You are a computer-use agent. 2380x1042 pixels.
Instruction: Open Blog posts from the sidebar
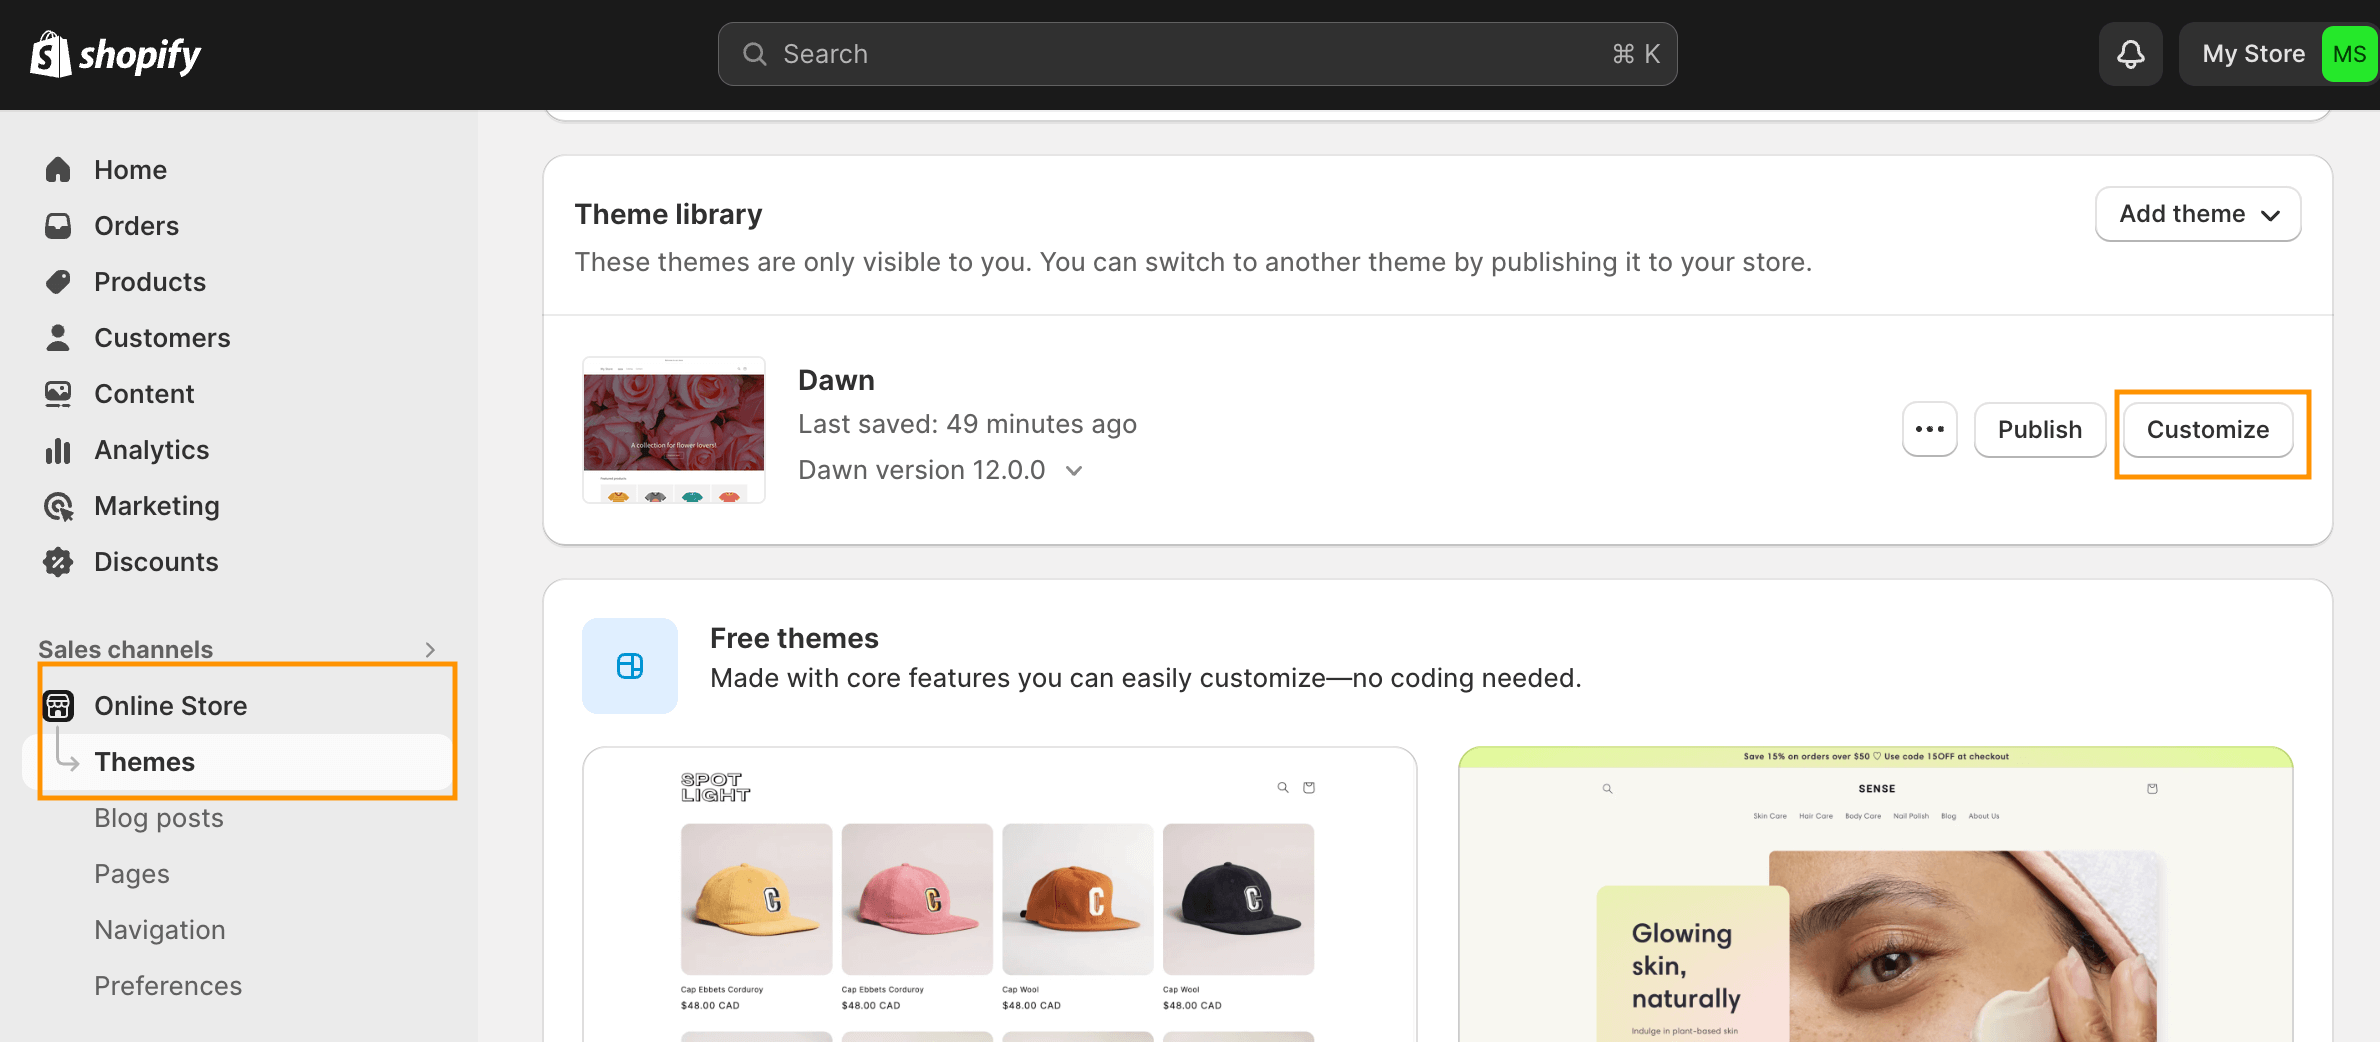[158, 817]
